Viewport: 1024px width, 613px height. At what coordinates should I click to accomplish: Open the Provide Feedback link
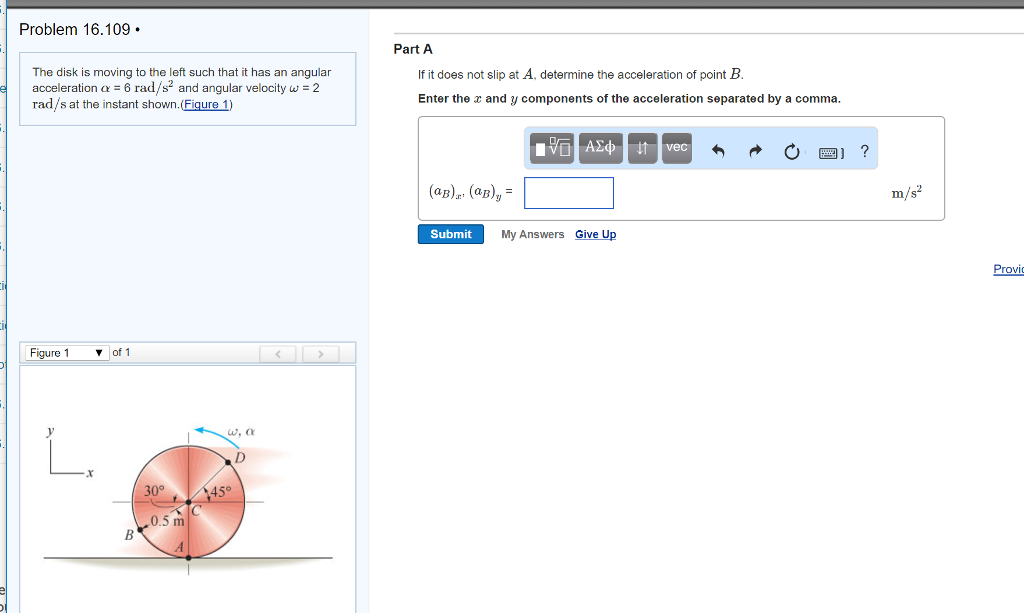tap(1008, 268)
